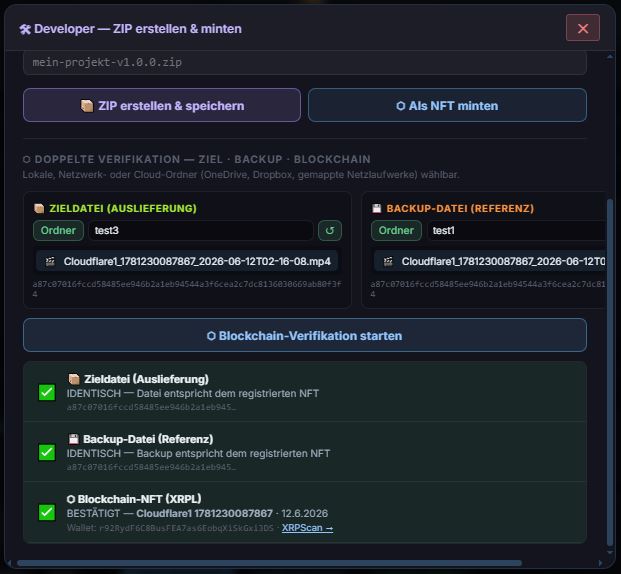The image size is (621, 574).
Task: Click the film clapper icon in Backup-Datei file row
Action: point(388,261)
